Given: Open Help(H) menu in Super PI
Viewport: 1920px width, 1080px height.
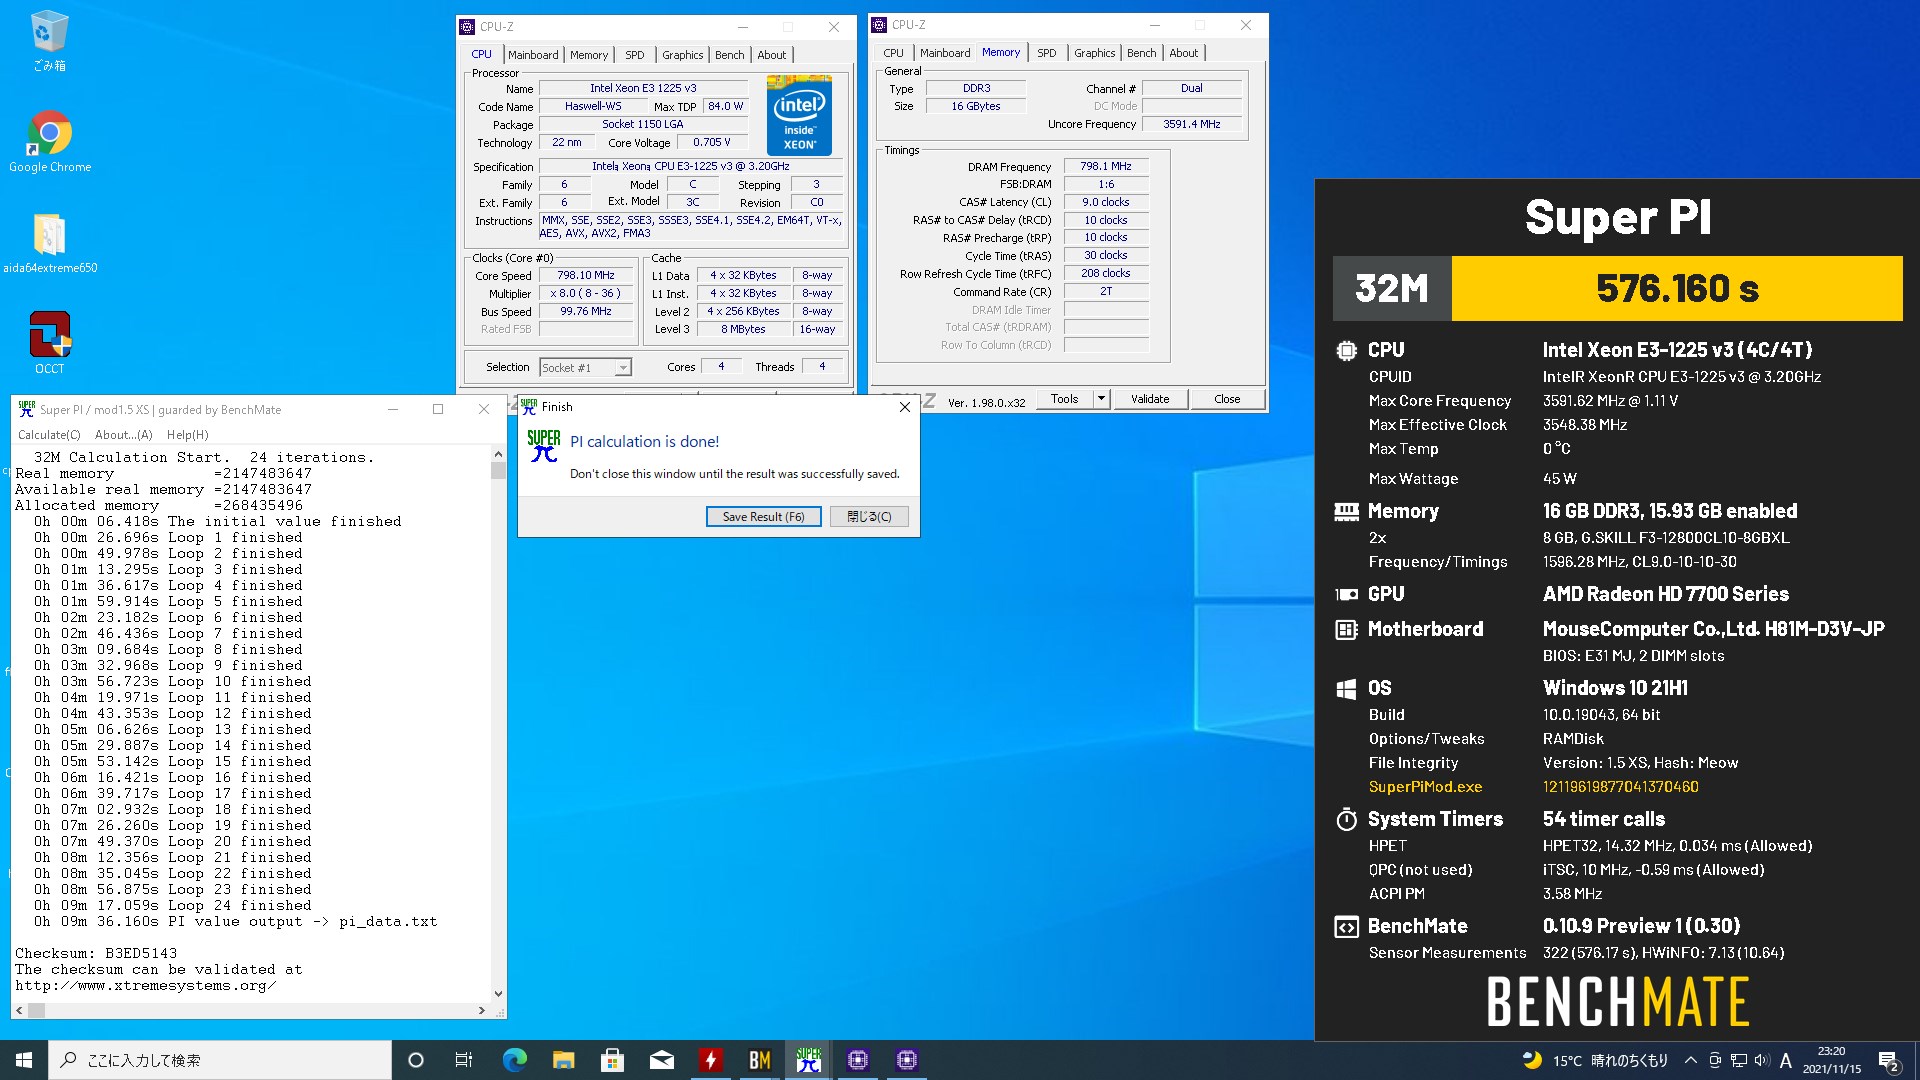Looking at the screenshot, I should point(187,435).
